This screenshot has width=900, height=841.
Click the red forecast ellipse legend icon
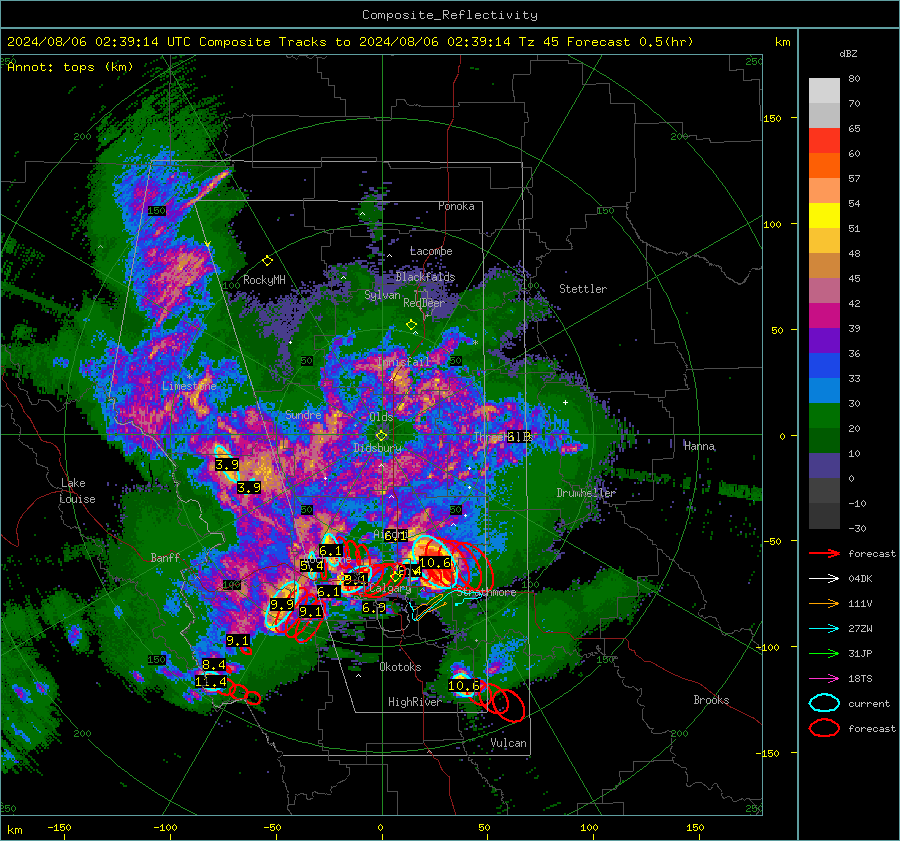824,728
